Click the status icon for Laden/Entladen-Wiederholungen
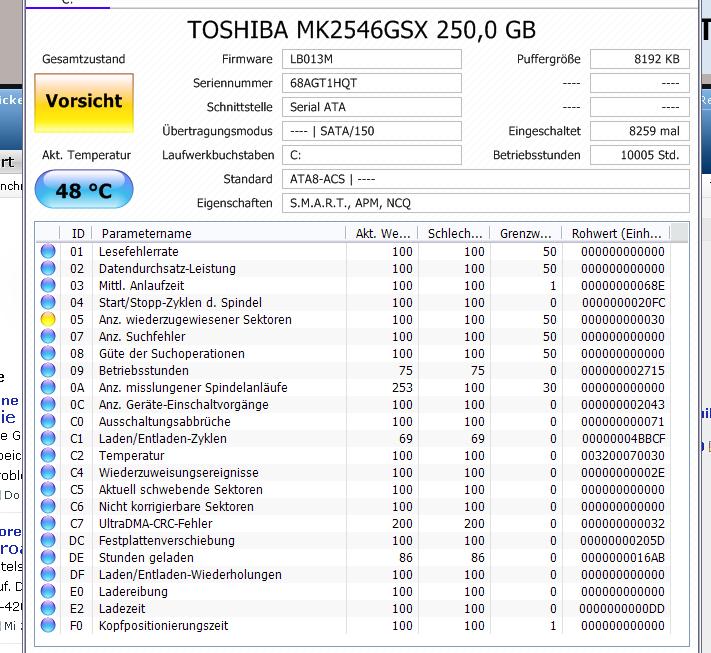Screen dimensions: 711x653 pyautogui.click(x=48, y=574)
